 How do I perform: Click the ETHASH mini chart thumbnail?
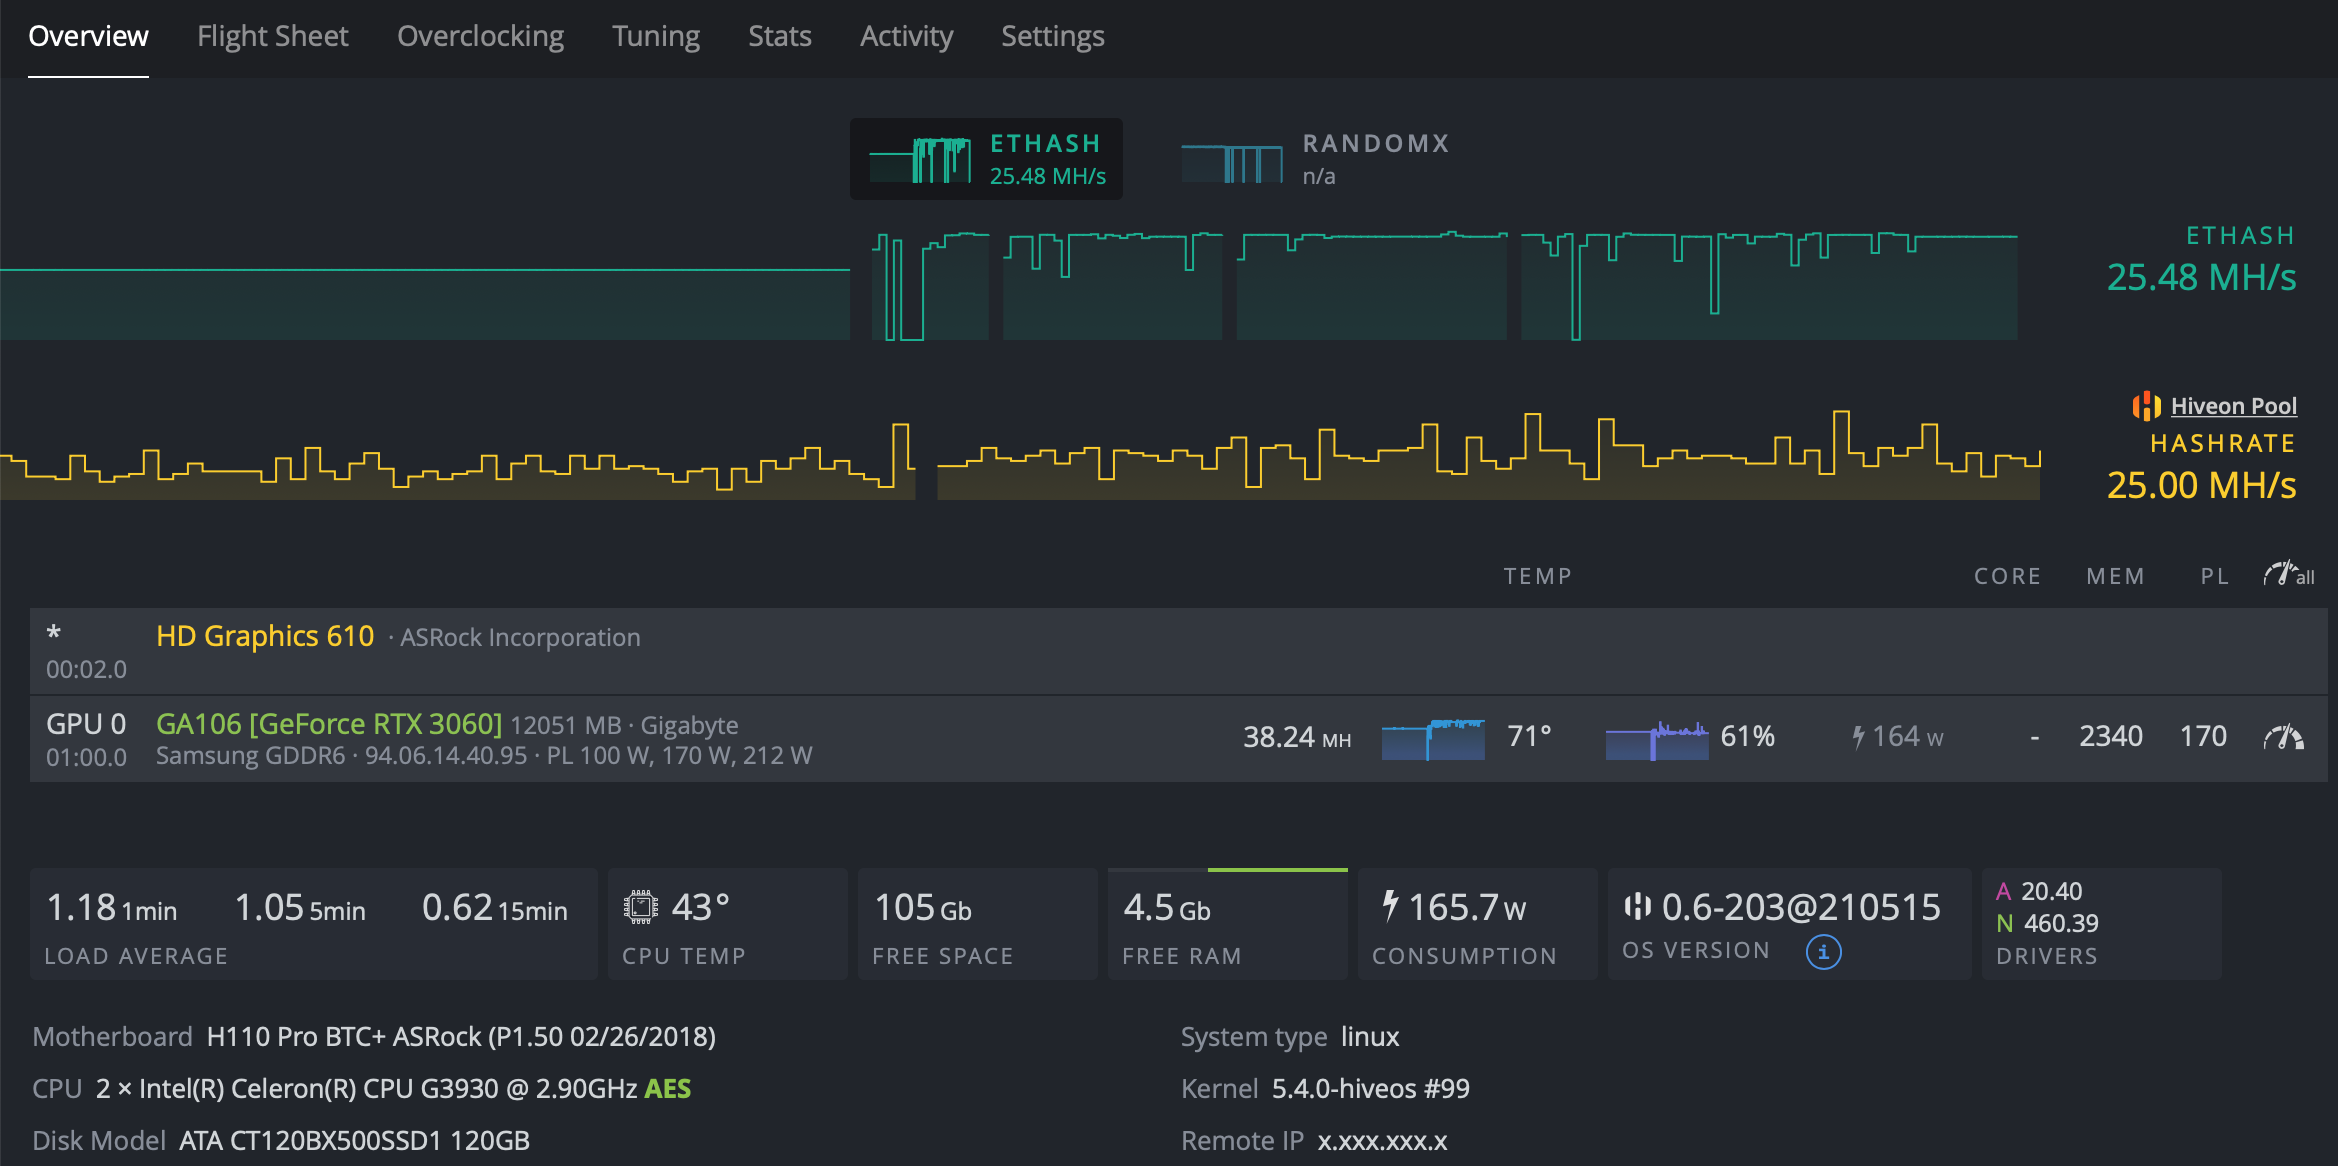pos(920,160)
